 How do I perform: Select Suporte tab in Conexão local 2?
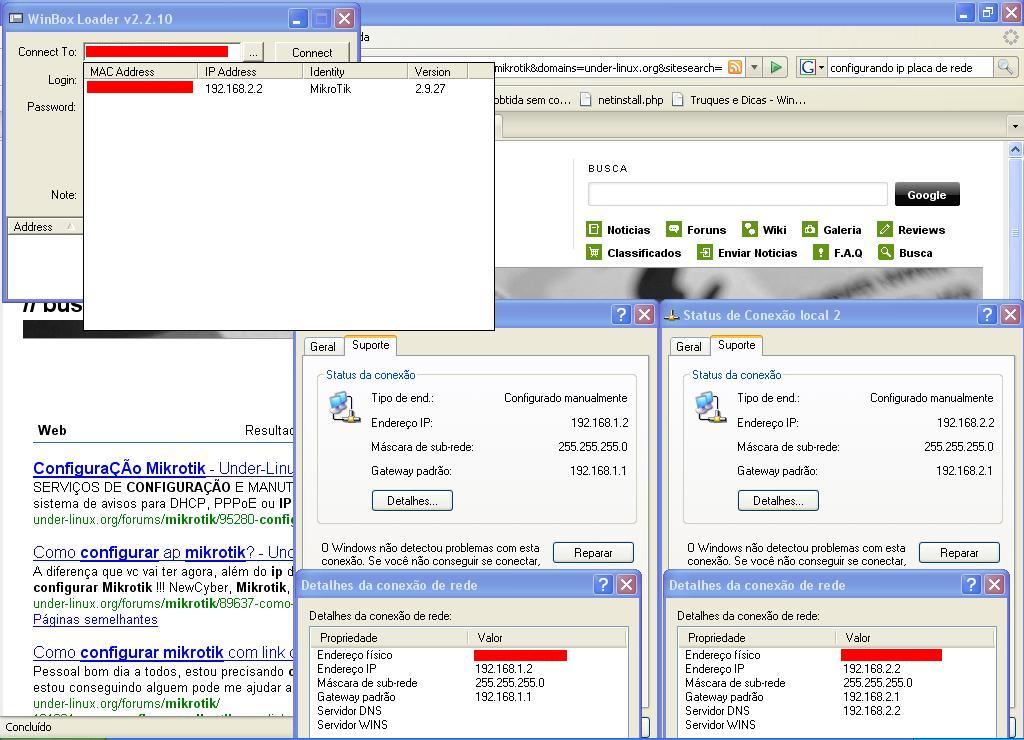(x=736, y=345)
